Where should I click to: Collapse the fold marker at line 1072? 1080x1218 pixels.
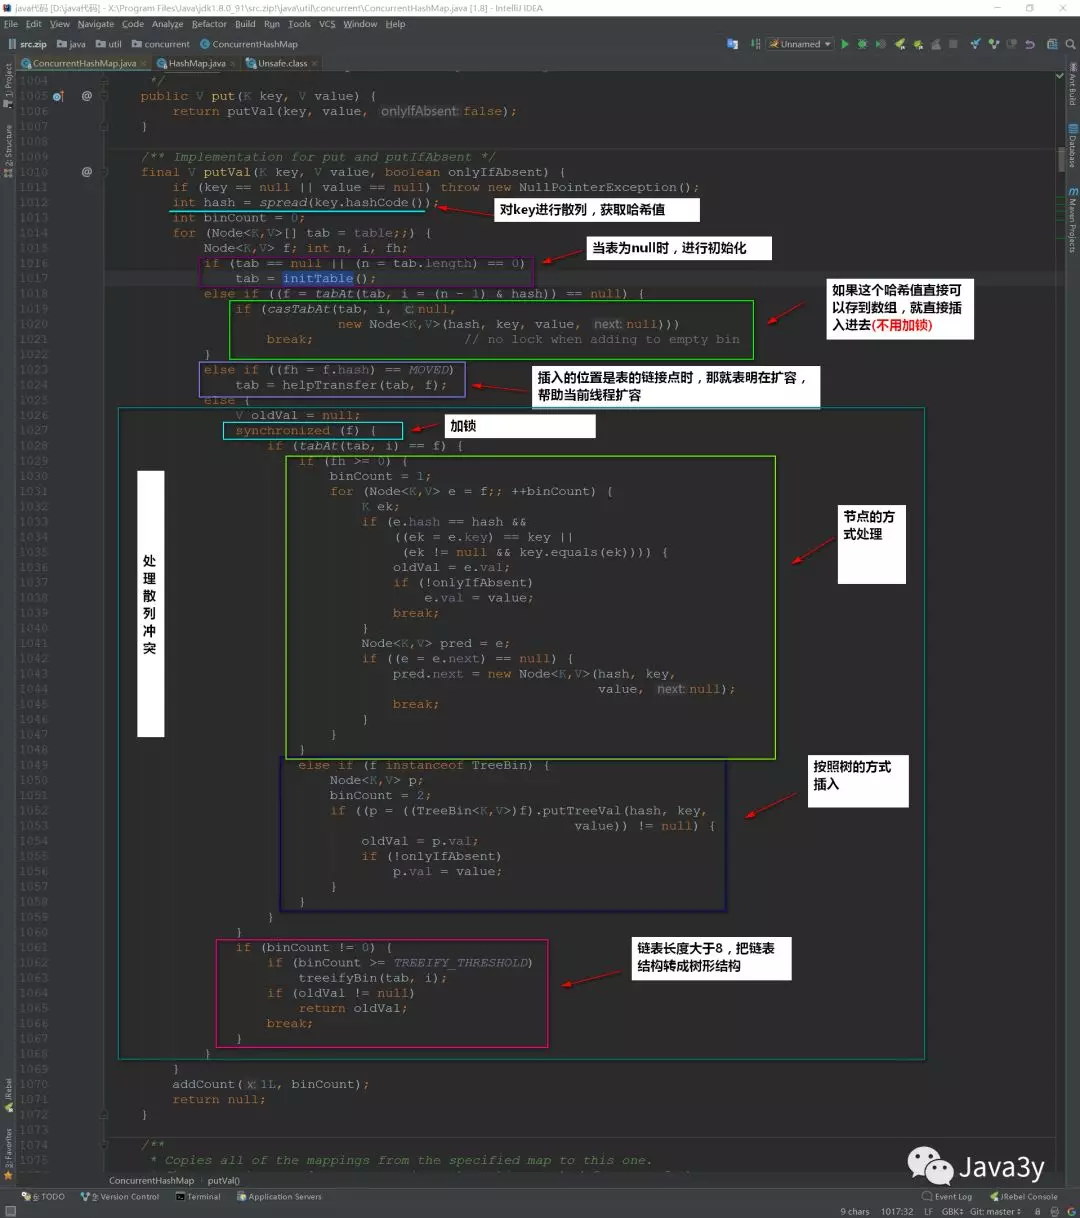(x=104, y=1114)
